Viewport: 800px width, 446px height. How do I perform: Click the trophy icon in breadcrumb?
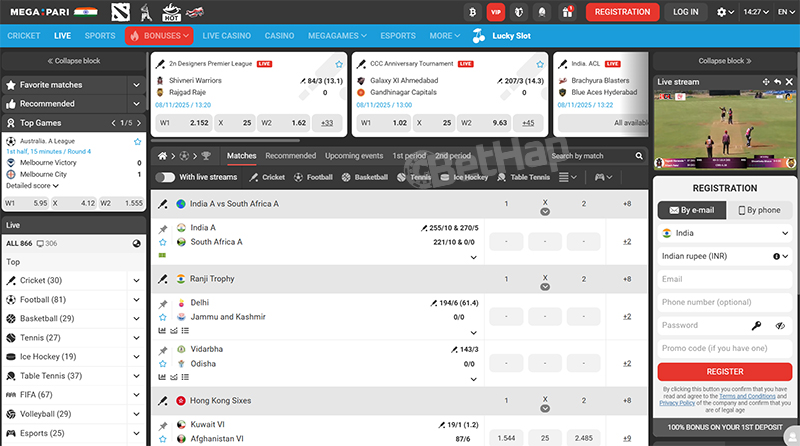[206, 156]
